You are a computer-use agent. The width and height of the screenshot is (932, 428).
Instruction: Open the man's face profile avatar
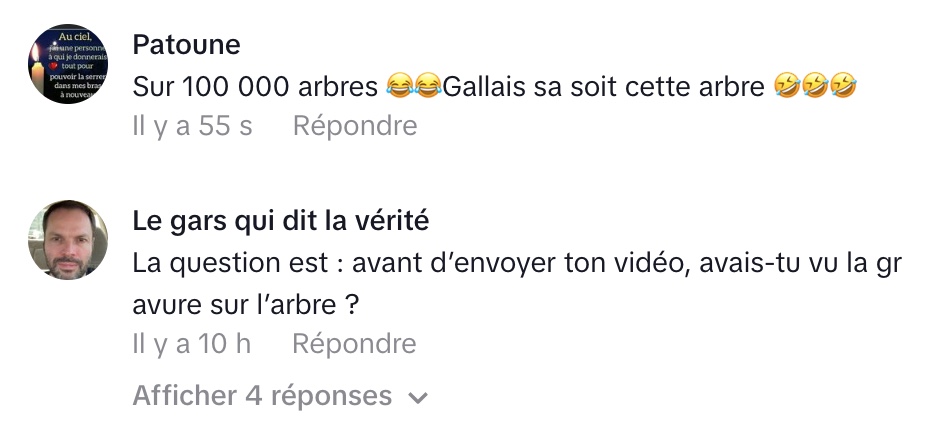pos(68,240)
